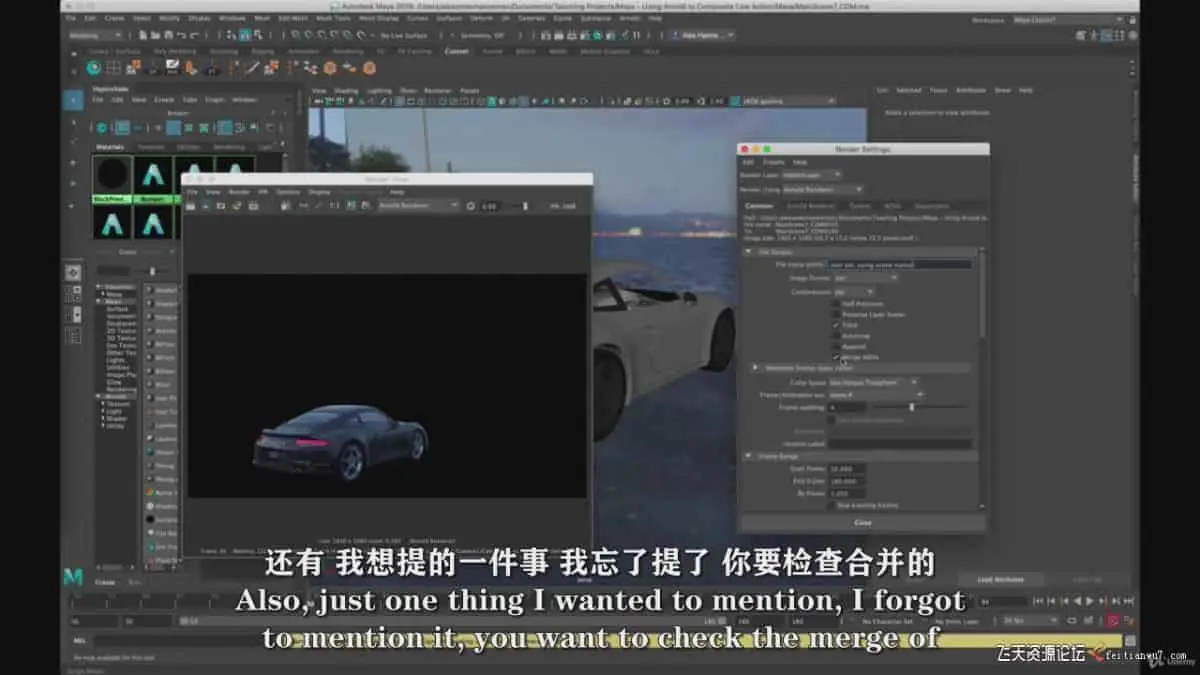The height and width of the screenshot is (675, 1200).
Task: Switch to the AOVs tab in Render Settings
Action: [x=893, y=206]
